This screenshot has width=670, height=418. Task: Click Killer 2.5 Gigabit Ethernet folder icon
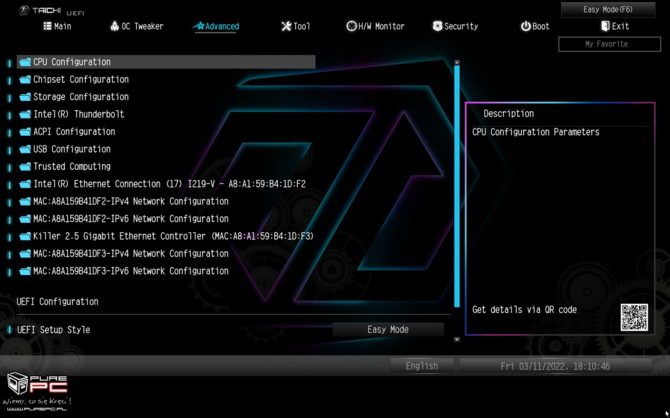(x=25, y=236)
